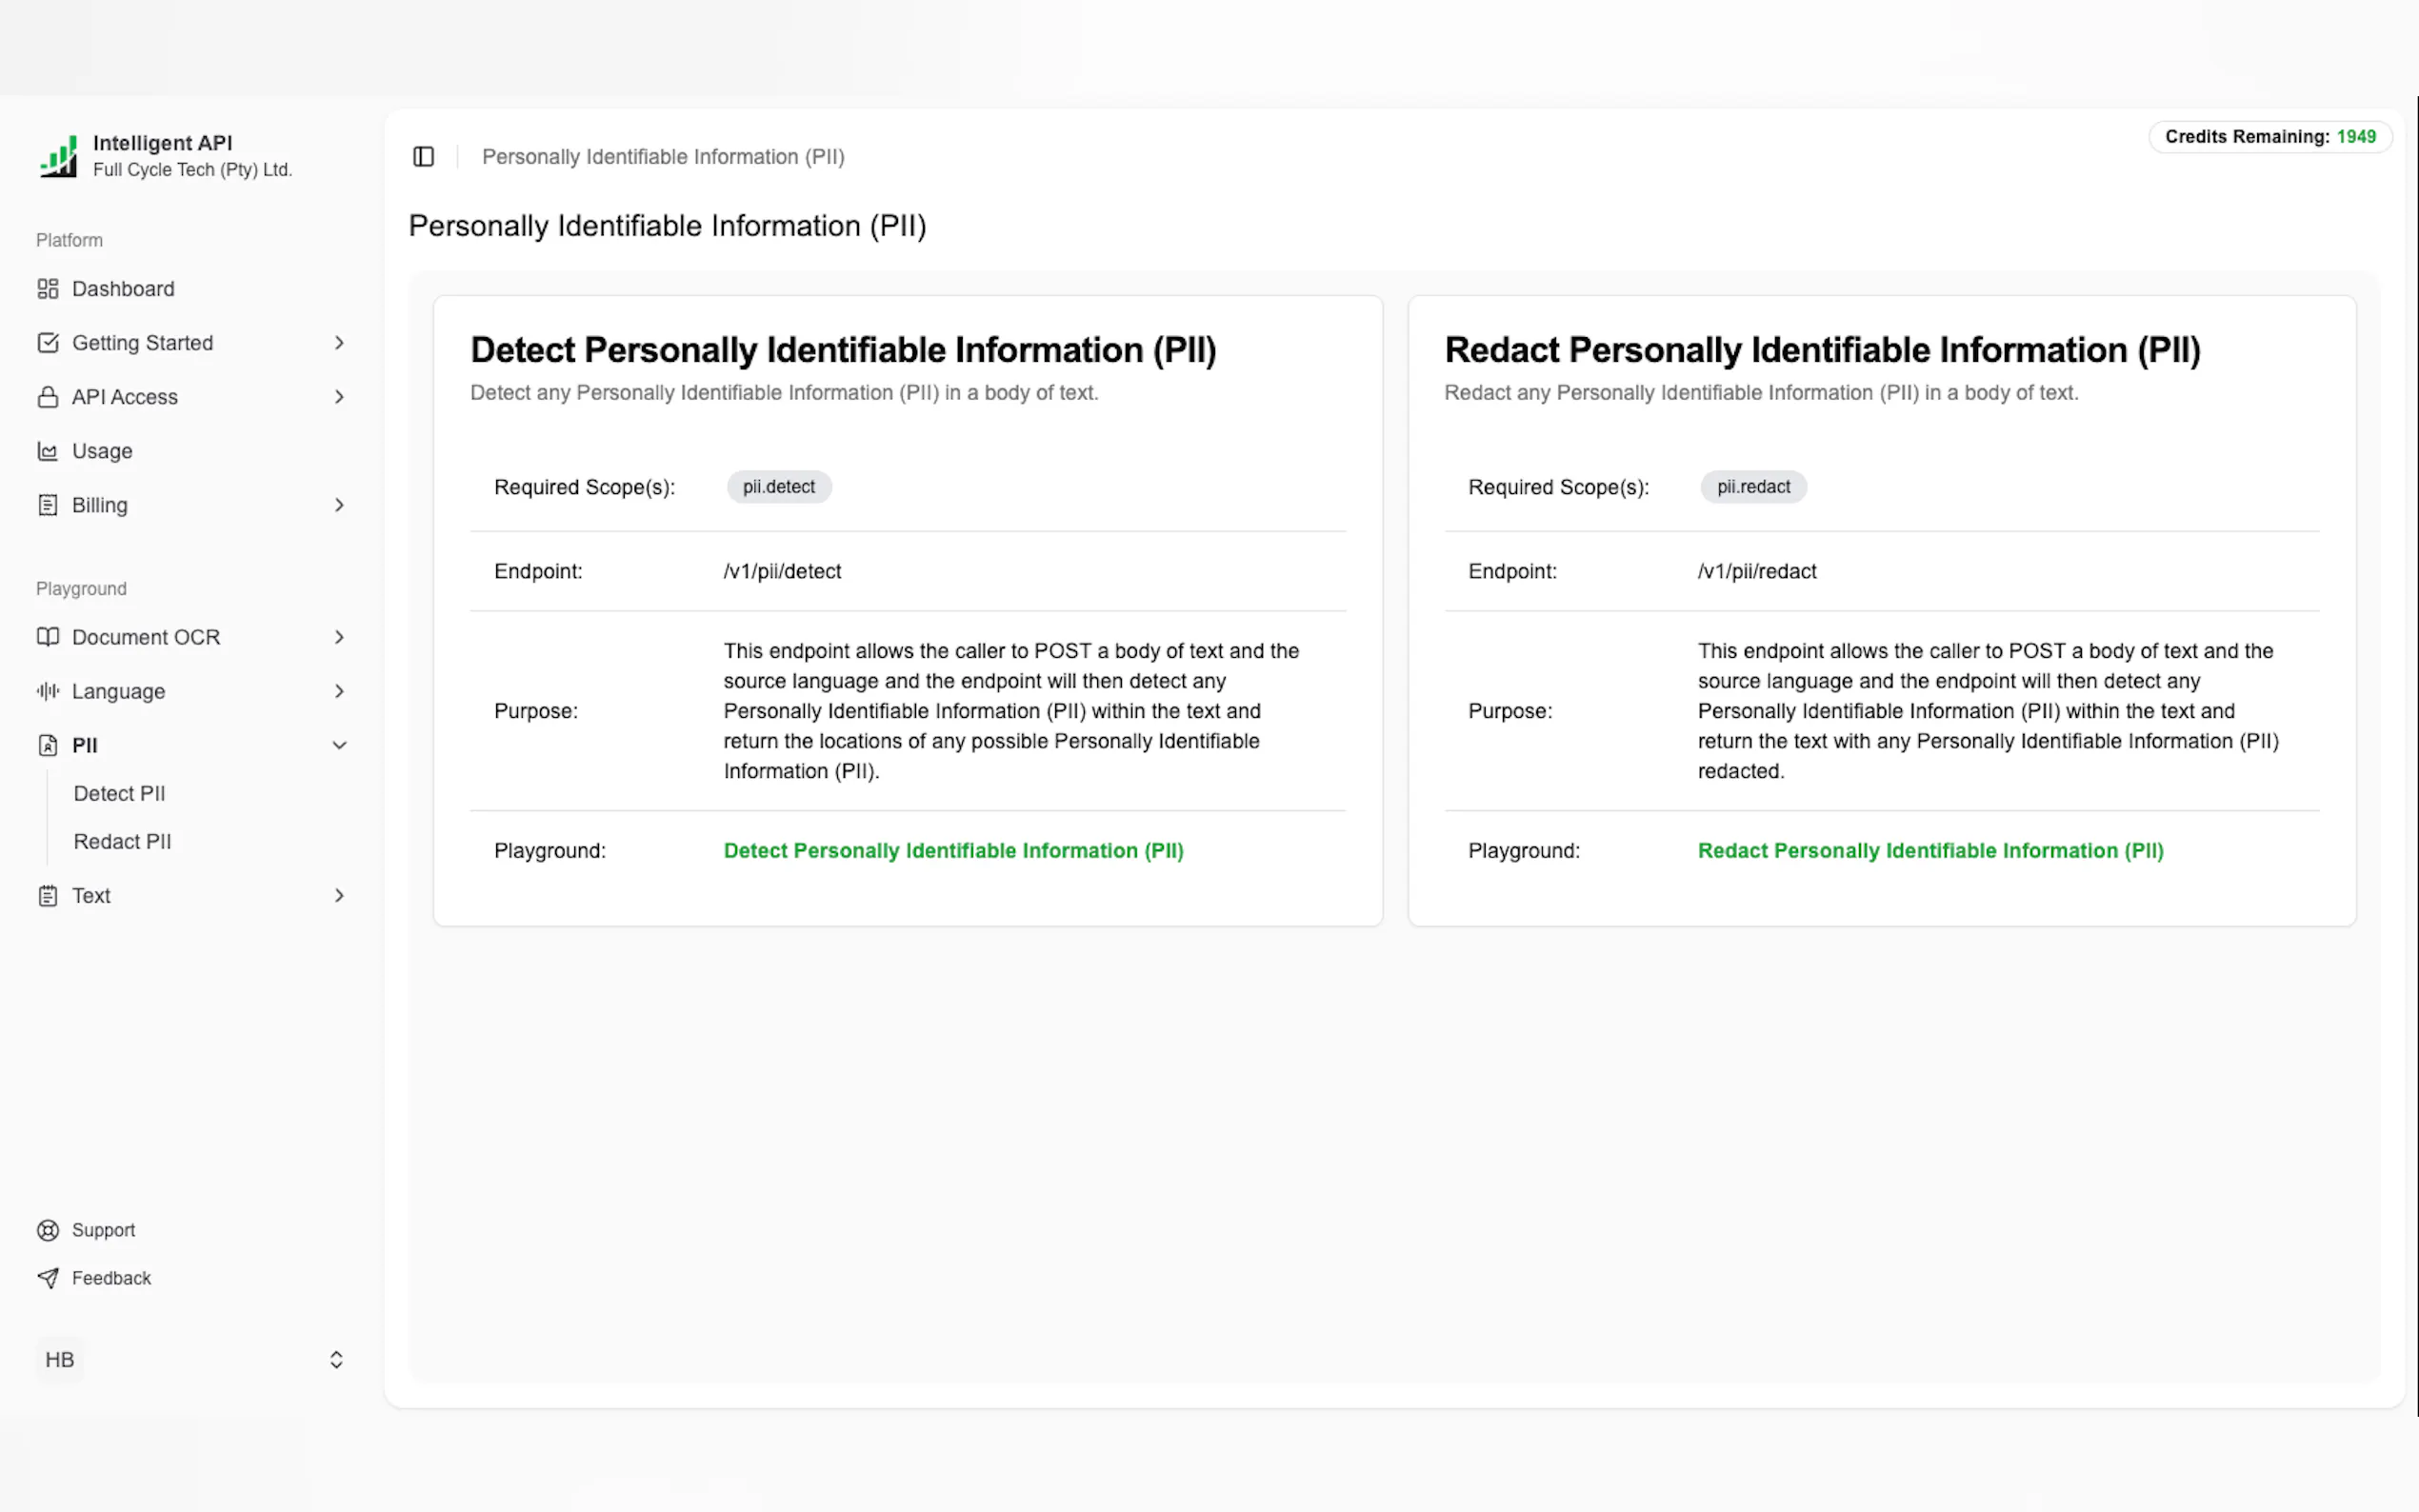Image resolution: width=2419 pixels, height=1512 pixels.
Task: Click the Usage chart icon
Action: click(x=47, y=451)
